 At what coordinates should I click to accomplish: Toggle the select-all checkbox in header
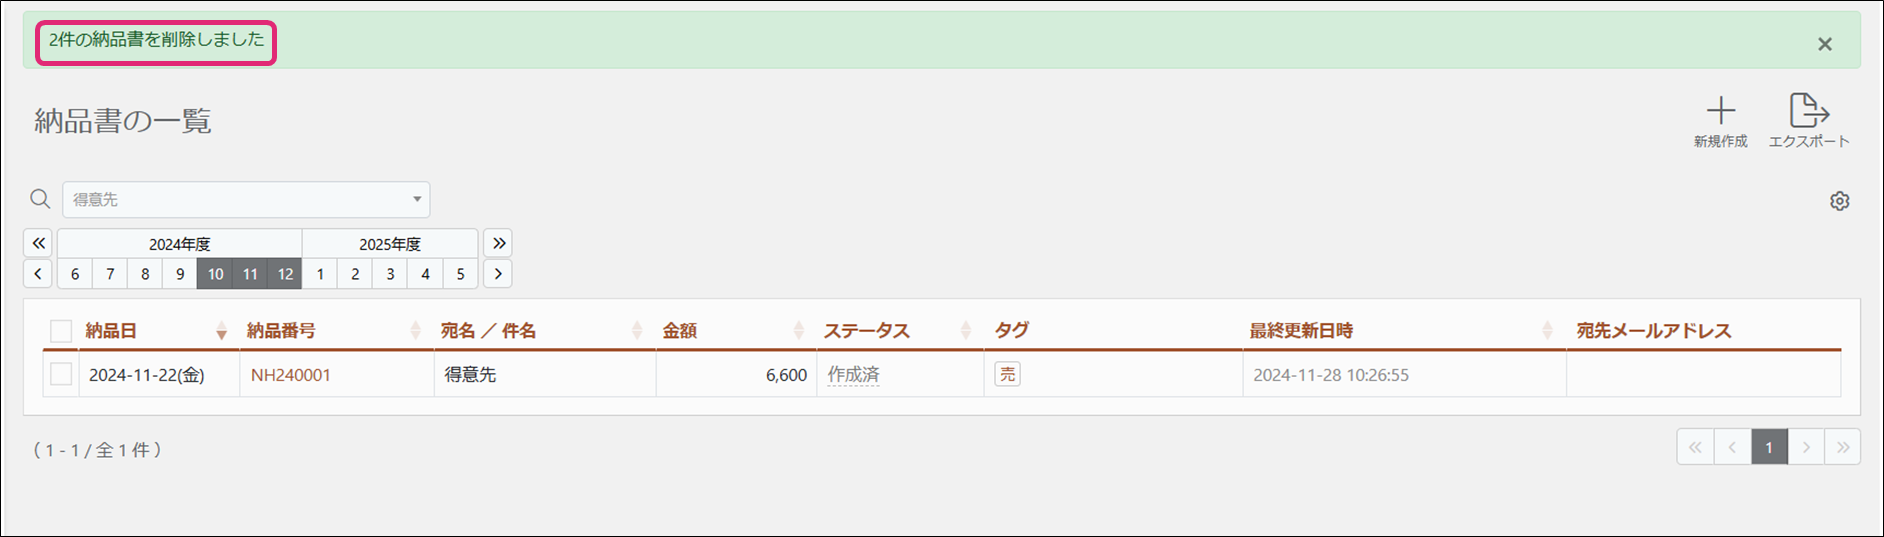click(x=61, y=331)
